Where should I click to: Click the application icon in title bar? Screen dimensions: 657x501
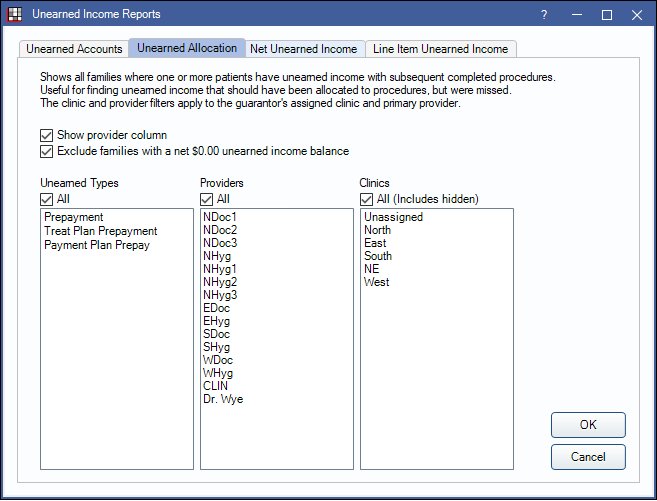point(15,14)
